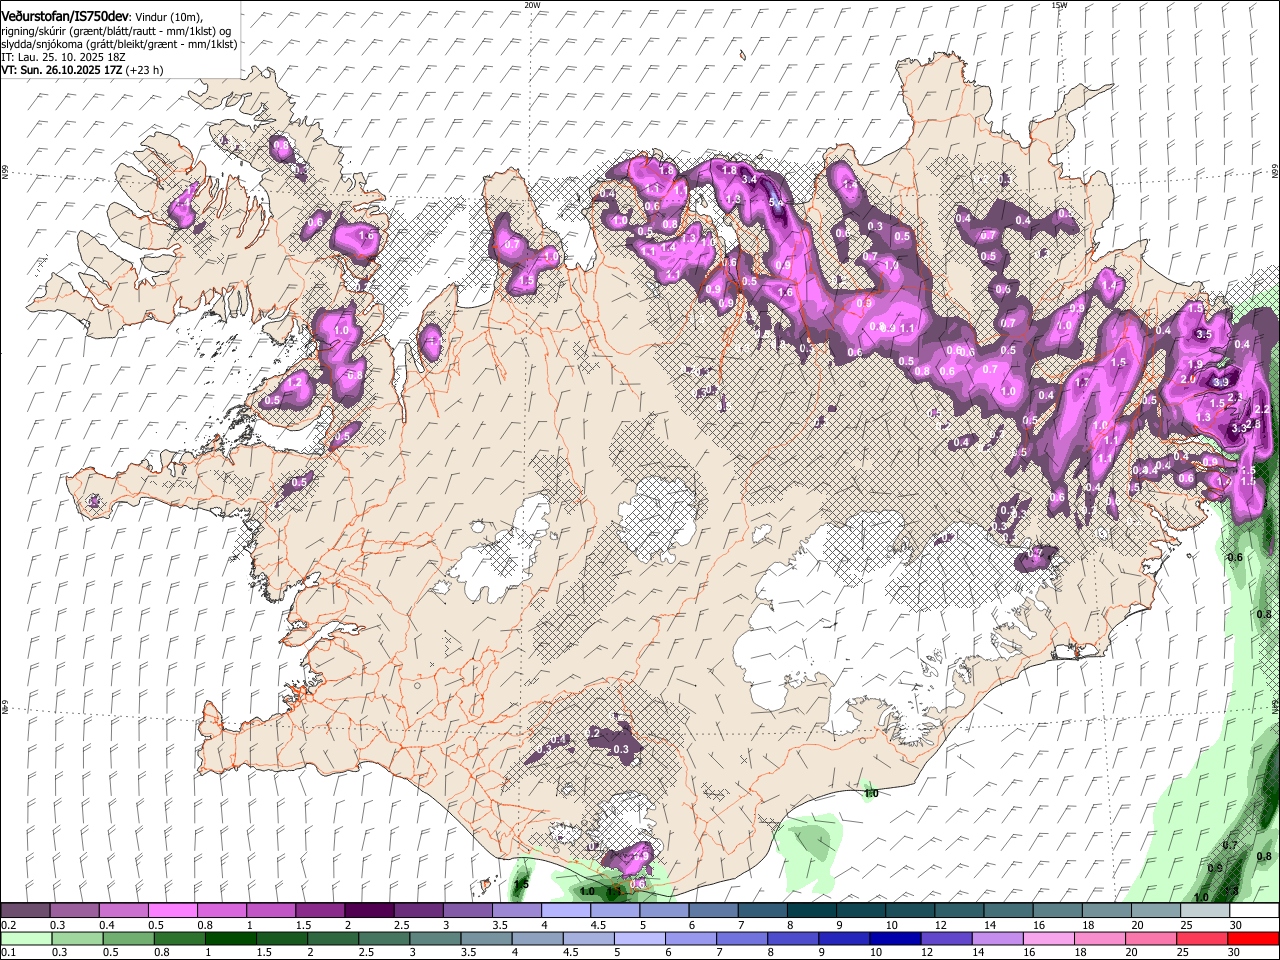Click the 1.9 snowfall value in the east
The image size is (1280, 960).
pos(1196,365)
